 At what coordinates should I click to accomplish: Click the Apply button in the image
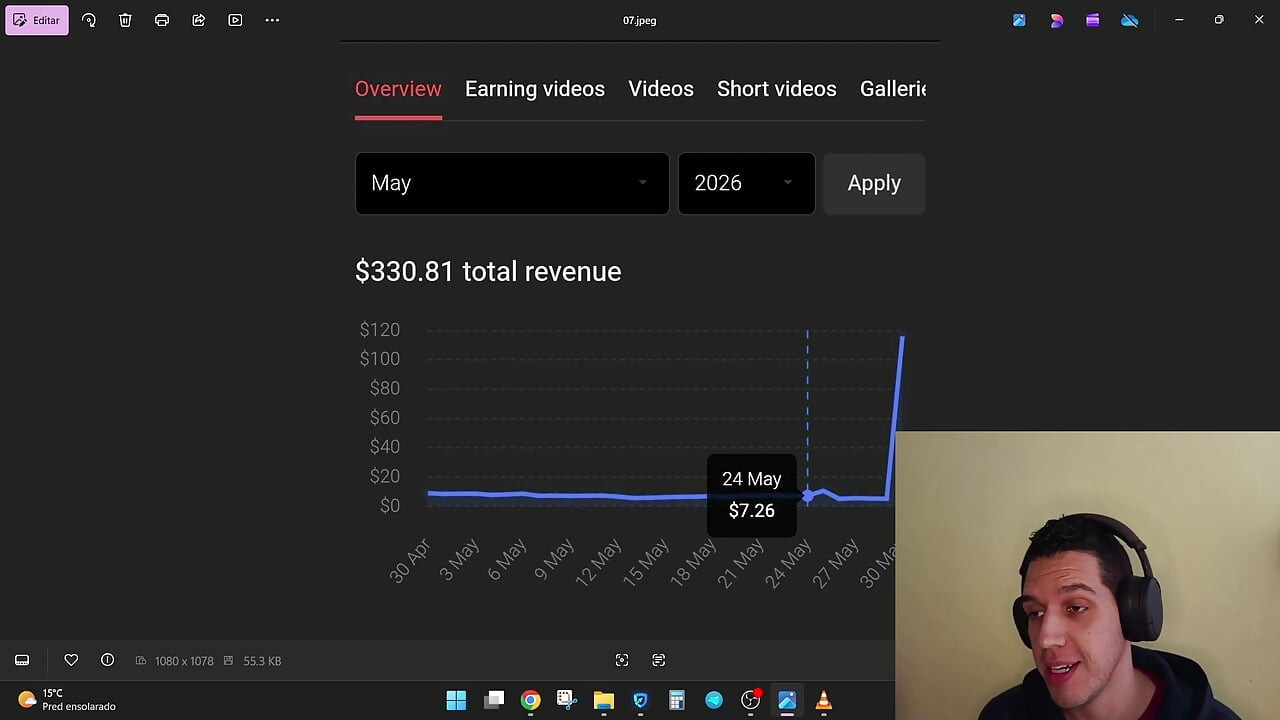click(874, 183)
